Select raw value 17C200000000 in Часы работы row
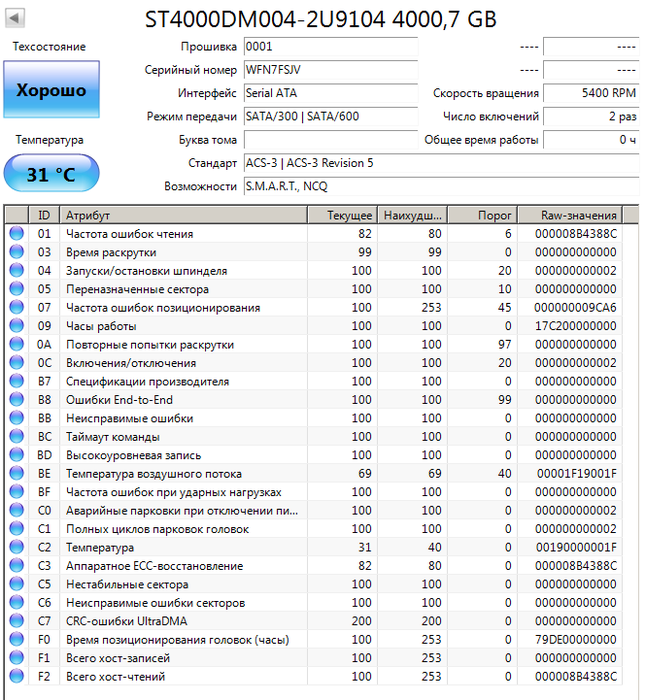The height and width of the screenshot is (700, 646). pos(576,326)
